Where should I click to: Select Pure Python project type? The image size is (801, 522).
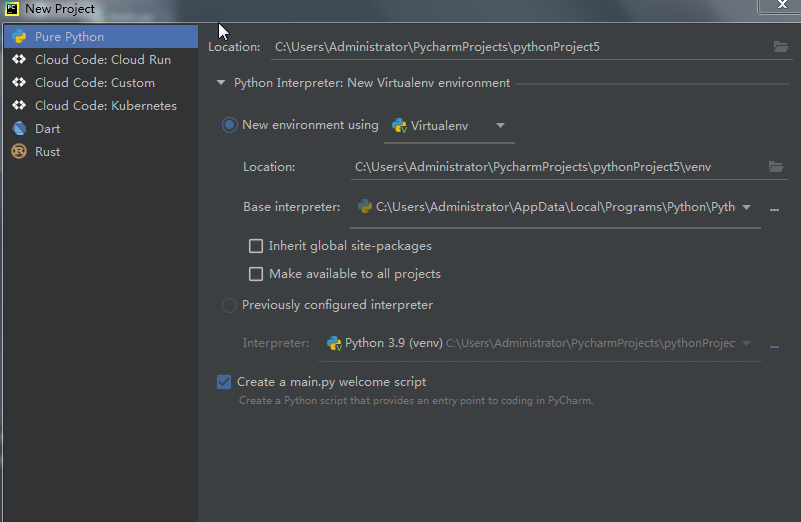tap(101, 37)
